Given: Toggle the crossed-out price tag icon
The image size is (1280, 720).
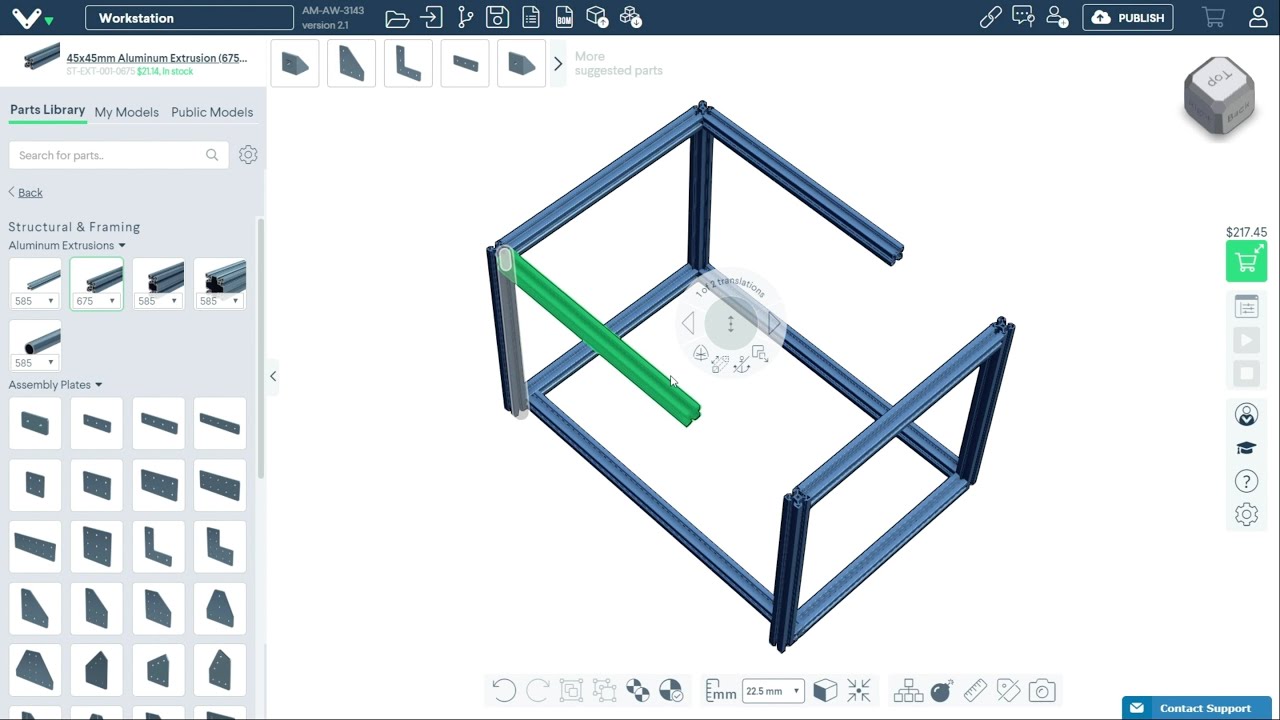Looking at the screenshot, I should (x=1008, y=690).
